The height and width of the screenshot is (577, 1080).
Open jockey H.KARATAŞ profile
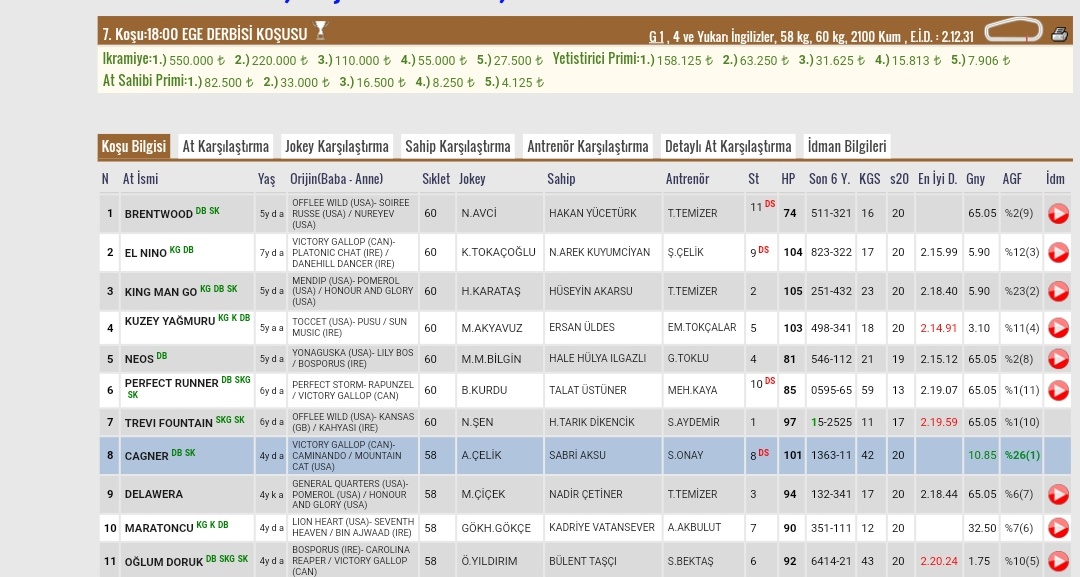[x=491, y=291]
